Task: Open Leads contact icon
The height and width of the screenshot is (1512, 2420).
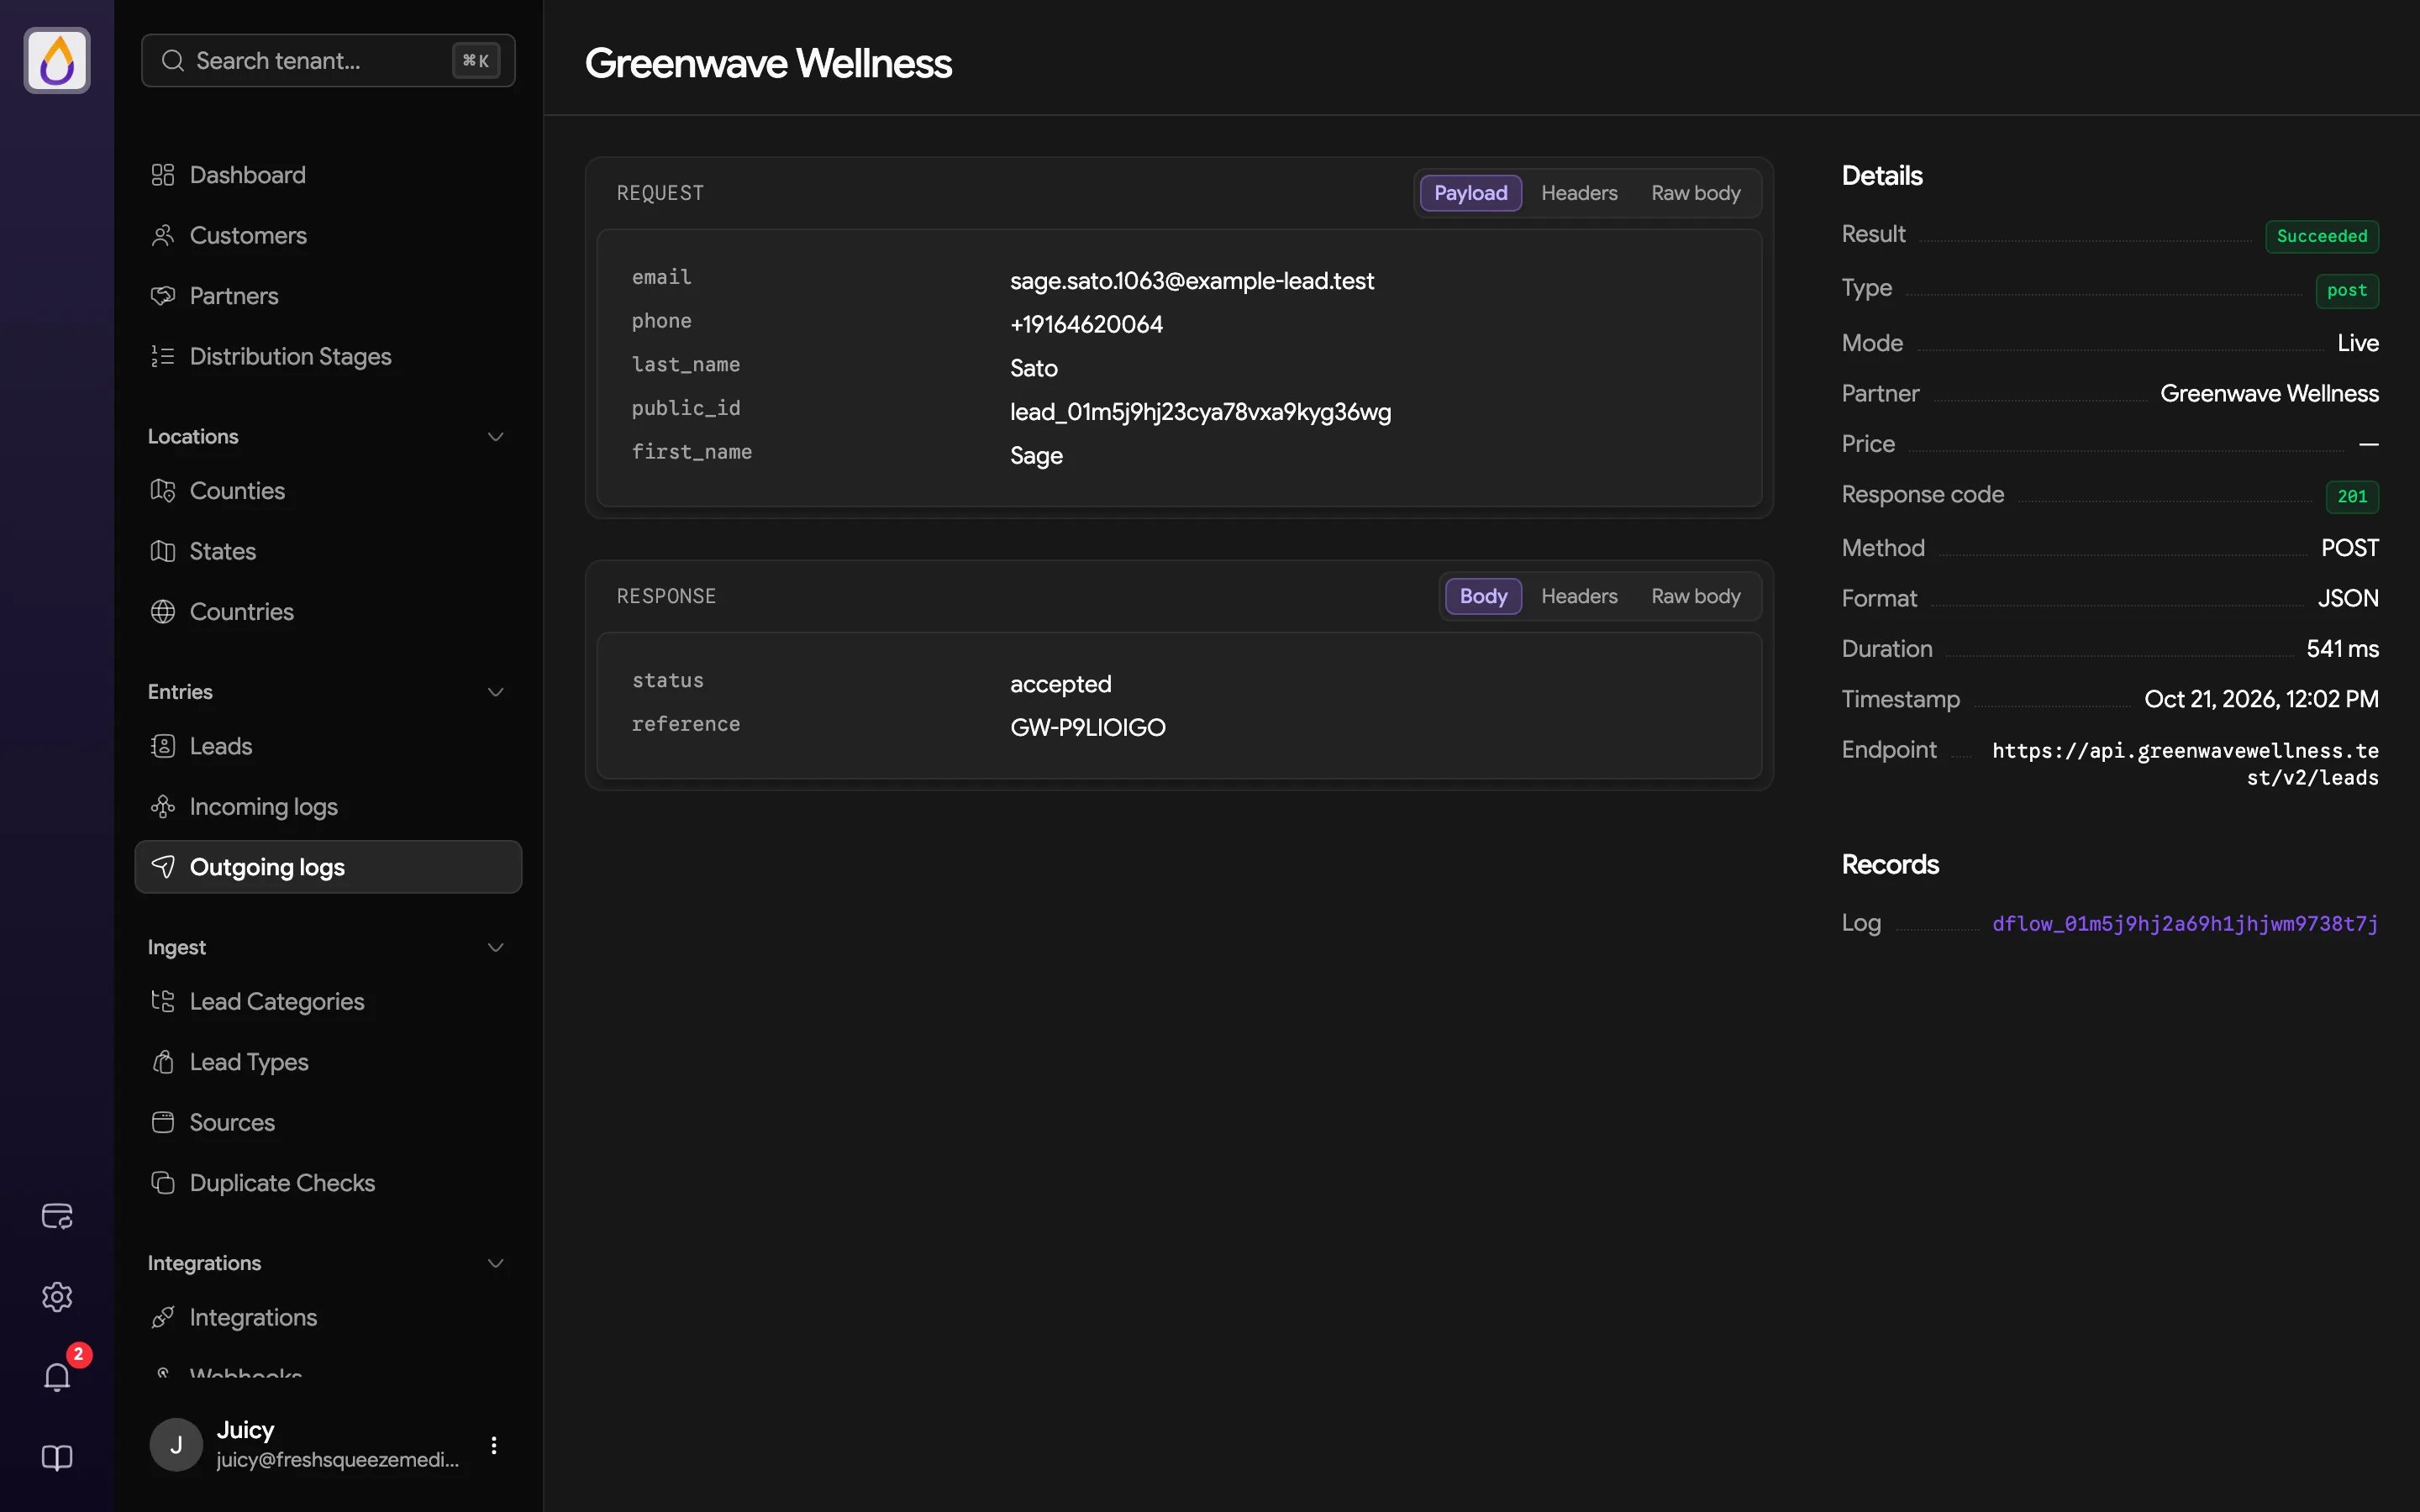Action: click(x=163, y=746)
